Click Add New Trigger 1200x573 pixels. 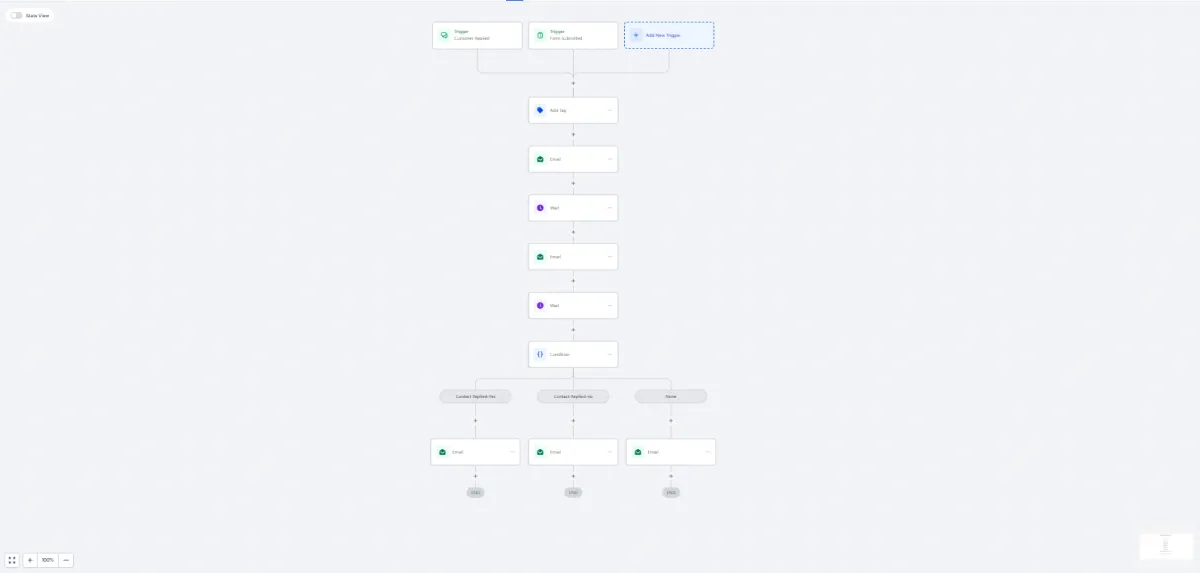point(669,35)
